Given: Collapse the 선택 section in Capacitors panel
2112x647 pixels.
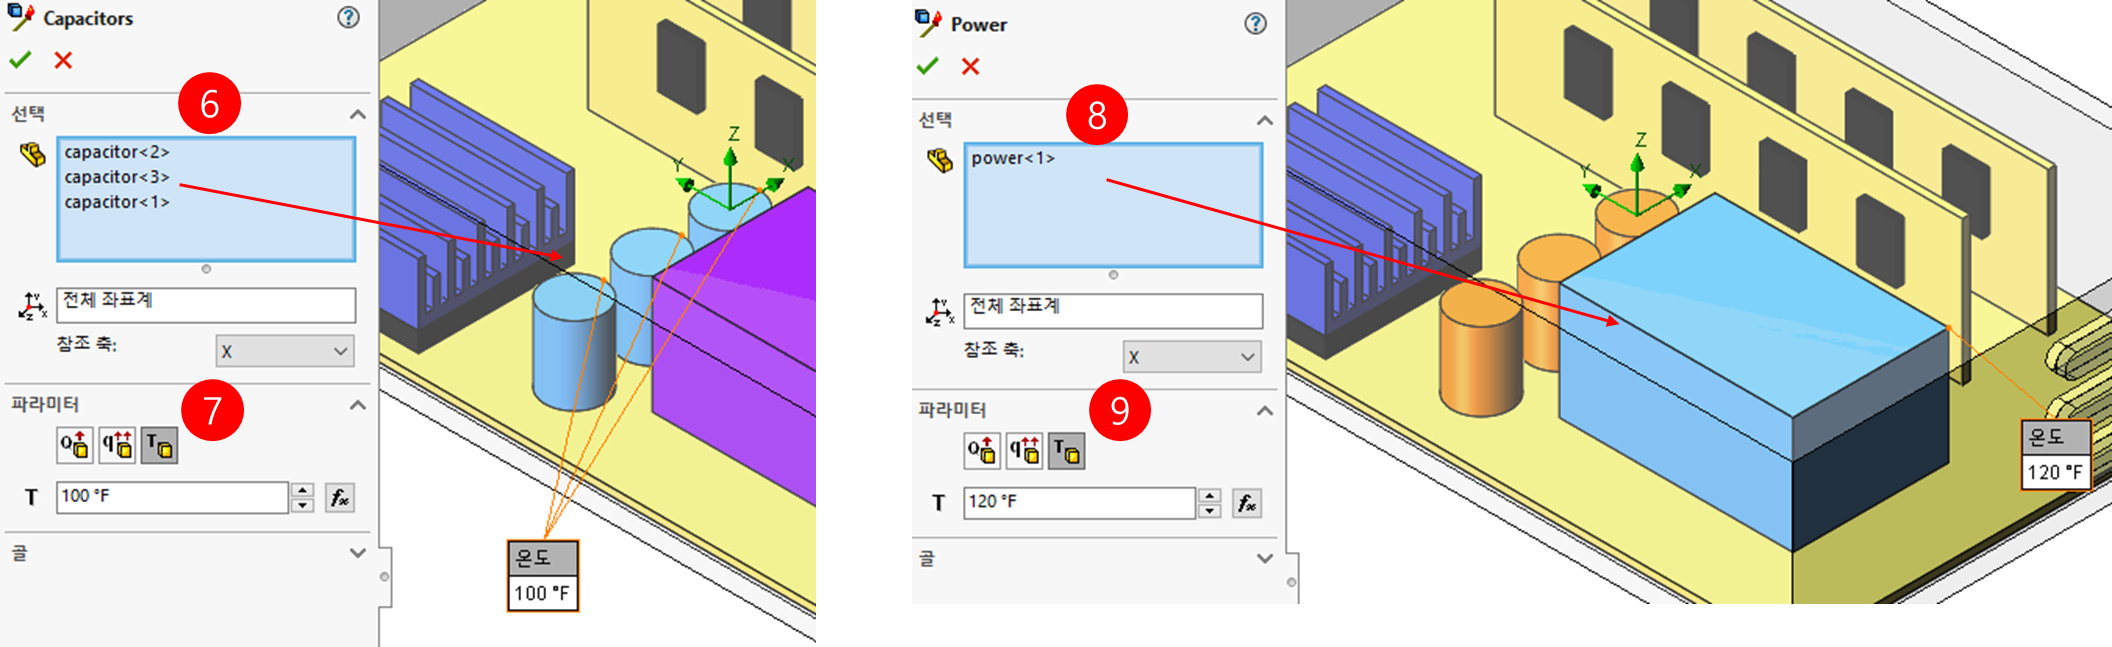Looking at the screenshot, I should [357, 114].
